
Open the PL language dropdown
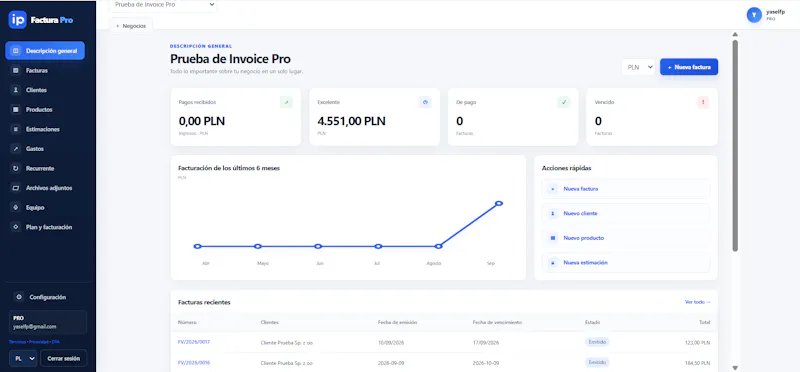click(23, 359)
